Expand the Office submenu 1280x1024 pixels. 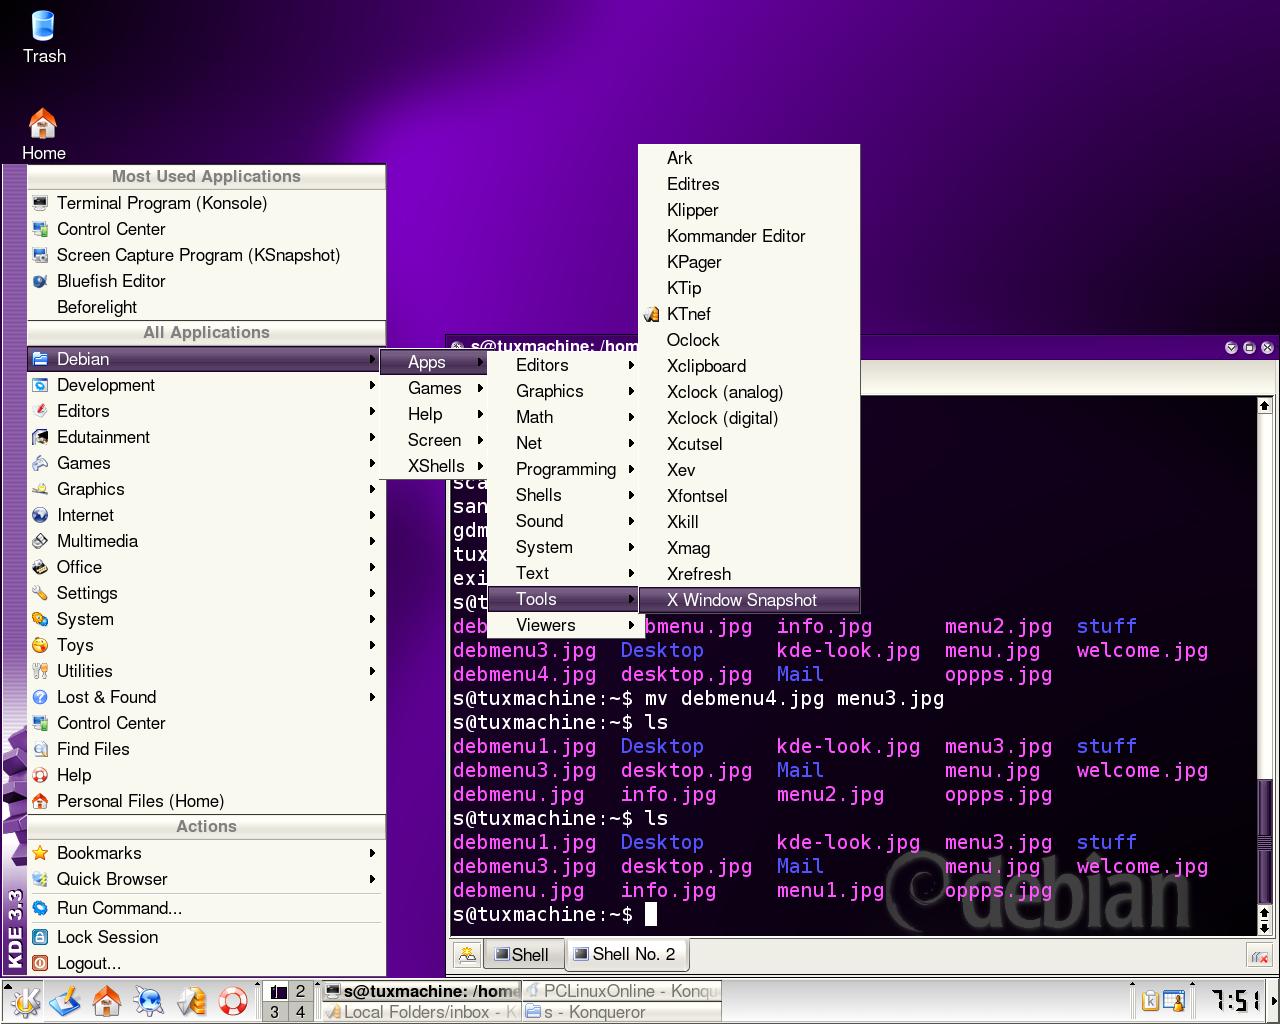click(x=206, y=567)
